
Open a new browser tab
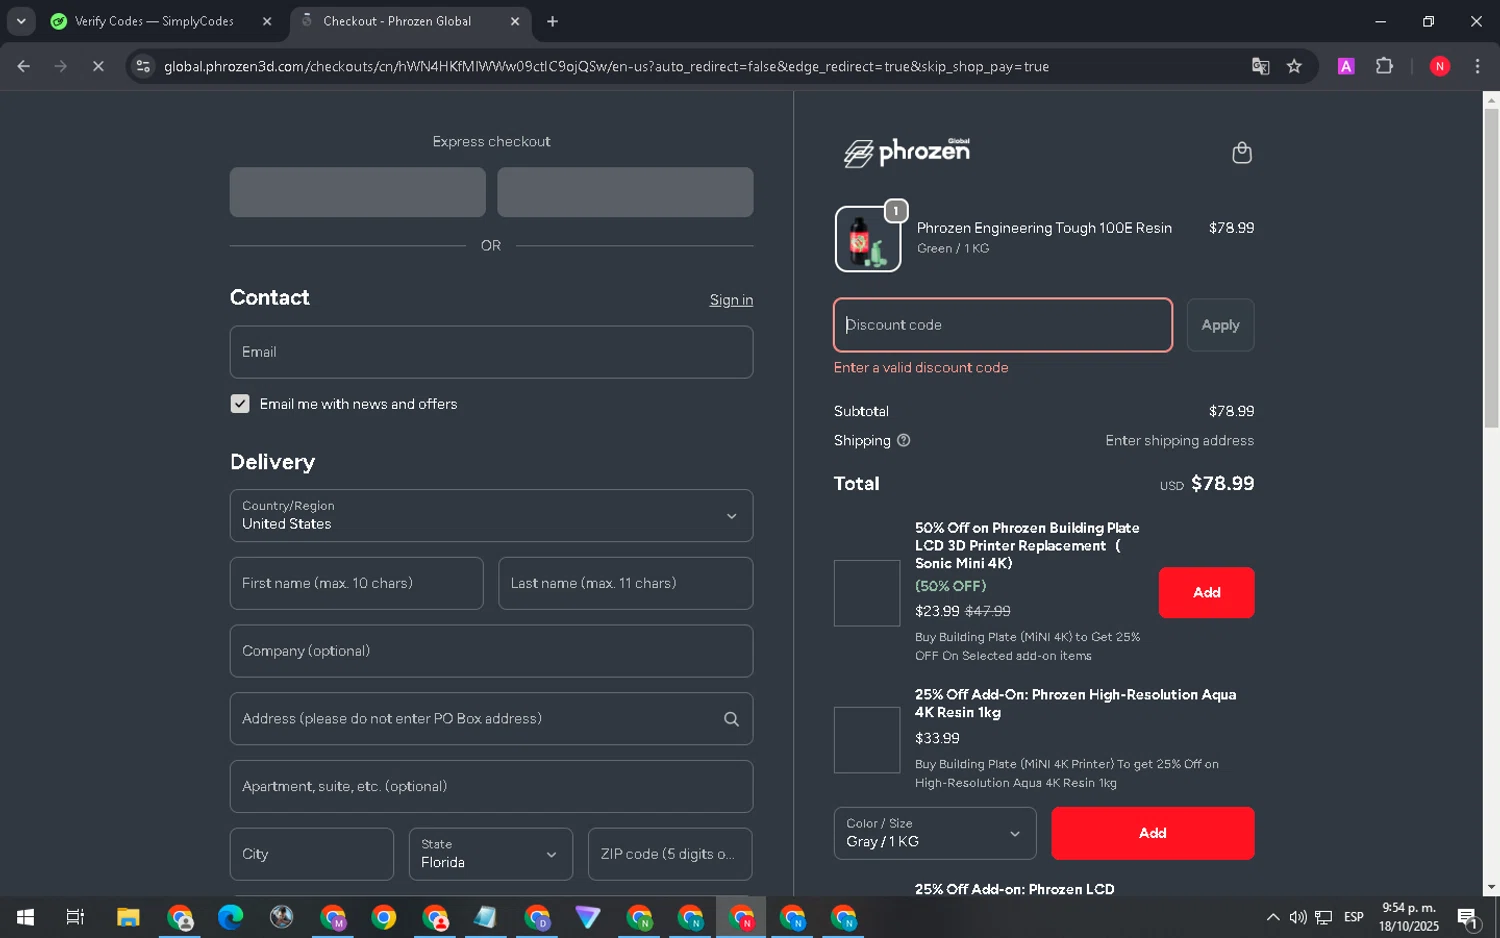[x=552, y=21]
